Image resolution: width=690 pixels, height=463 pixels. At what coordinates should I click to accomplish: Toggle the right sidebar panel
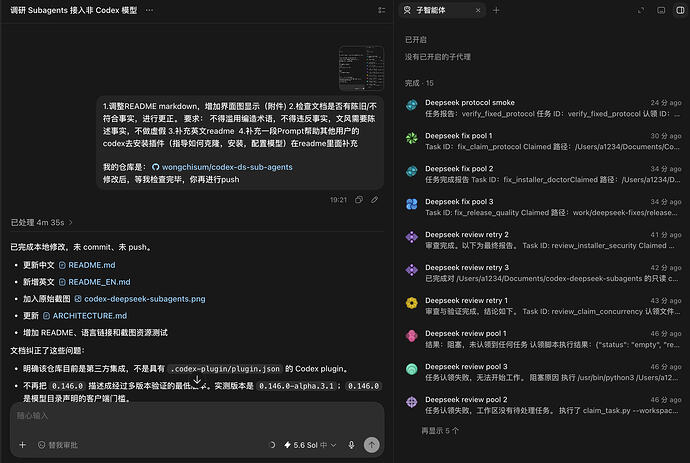click(680, 10)
